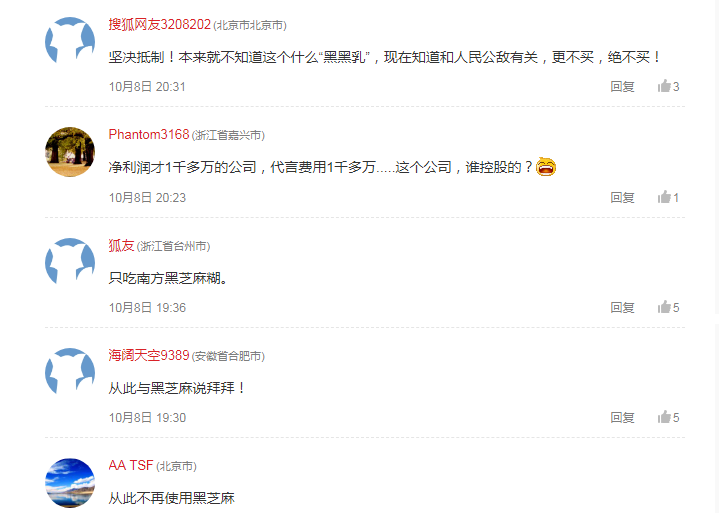The height and width of the screenshot is (513, 719).
Task: Reply to the 19:36 comment
Action: tap(622, 307)
